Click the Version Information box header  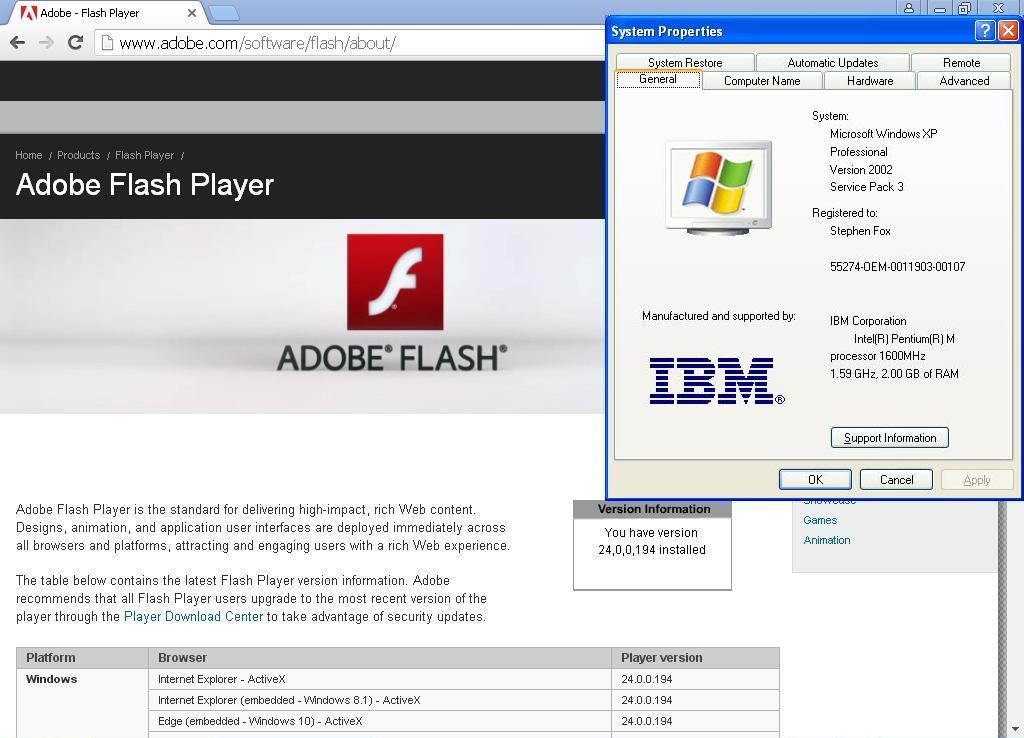(653, 509)
